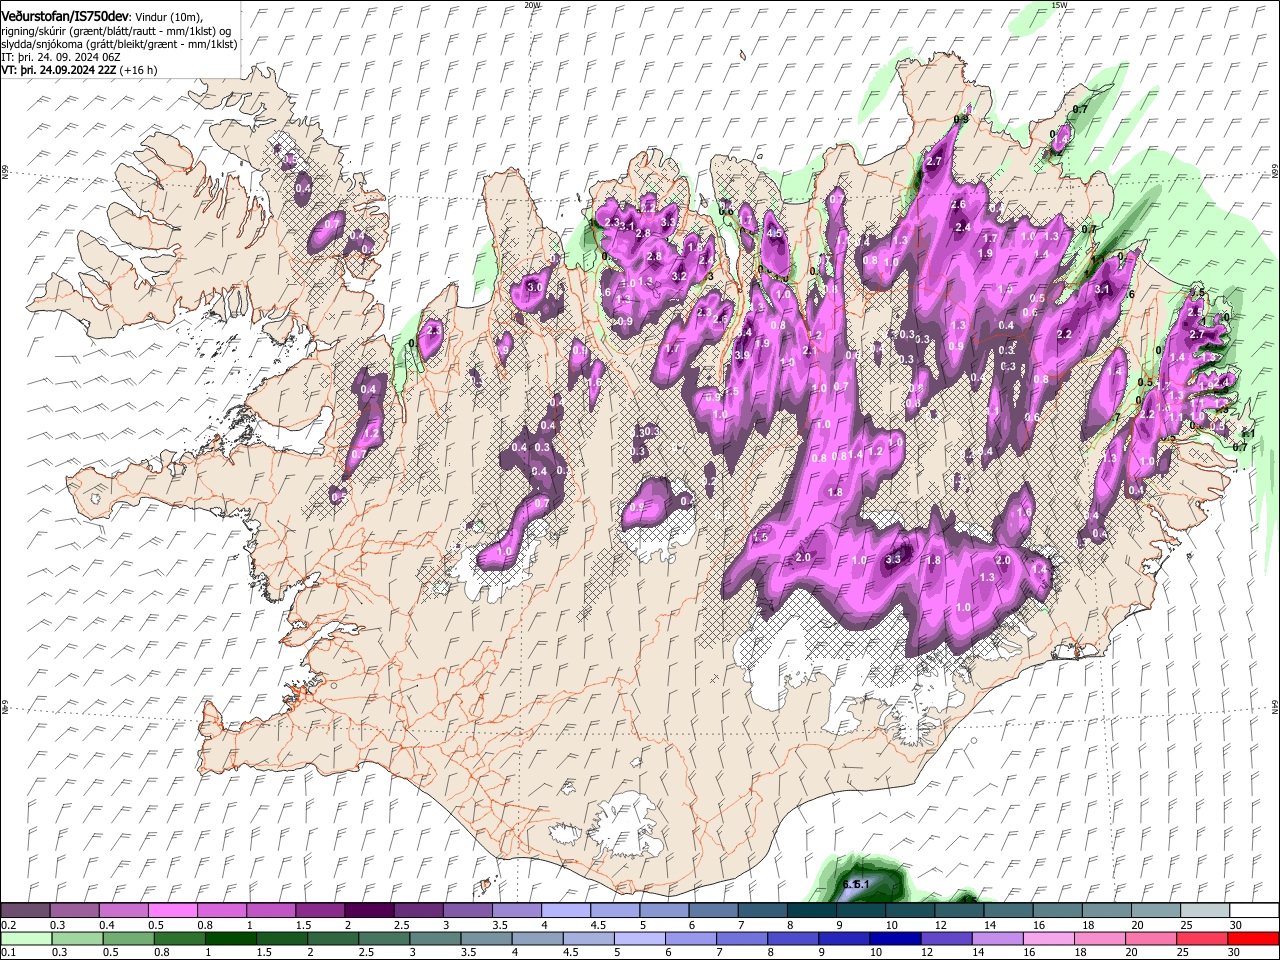Image resolution: width=1280 pixels, height=960 pixels.
Task: Click the 3.9 precipitation value on the map
Action: (742, 355)
